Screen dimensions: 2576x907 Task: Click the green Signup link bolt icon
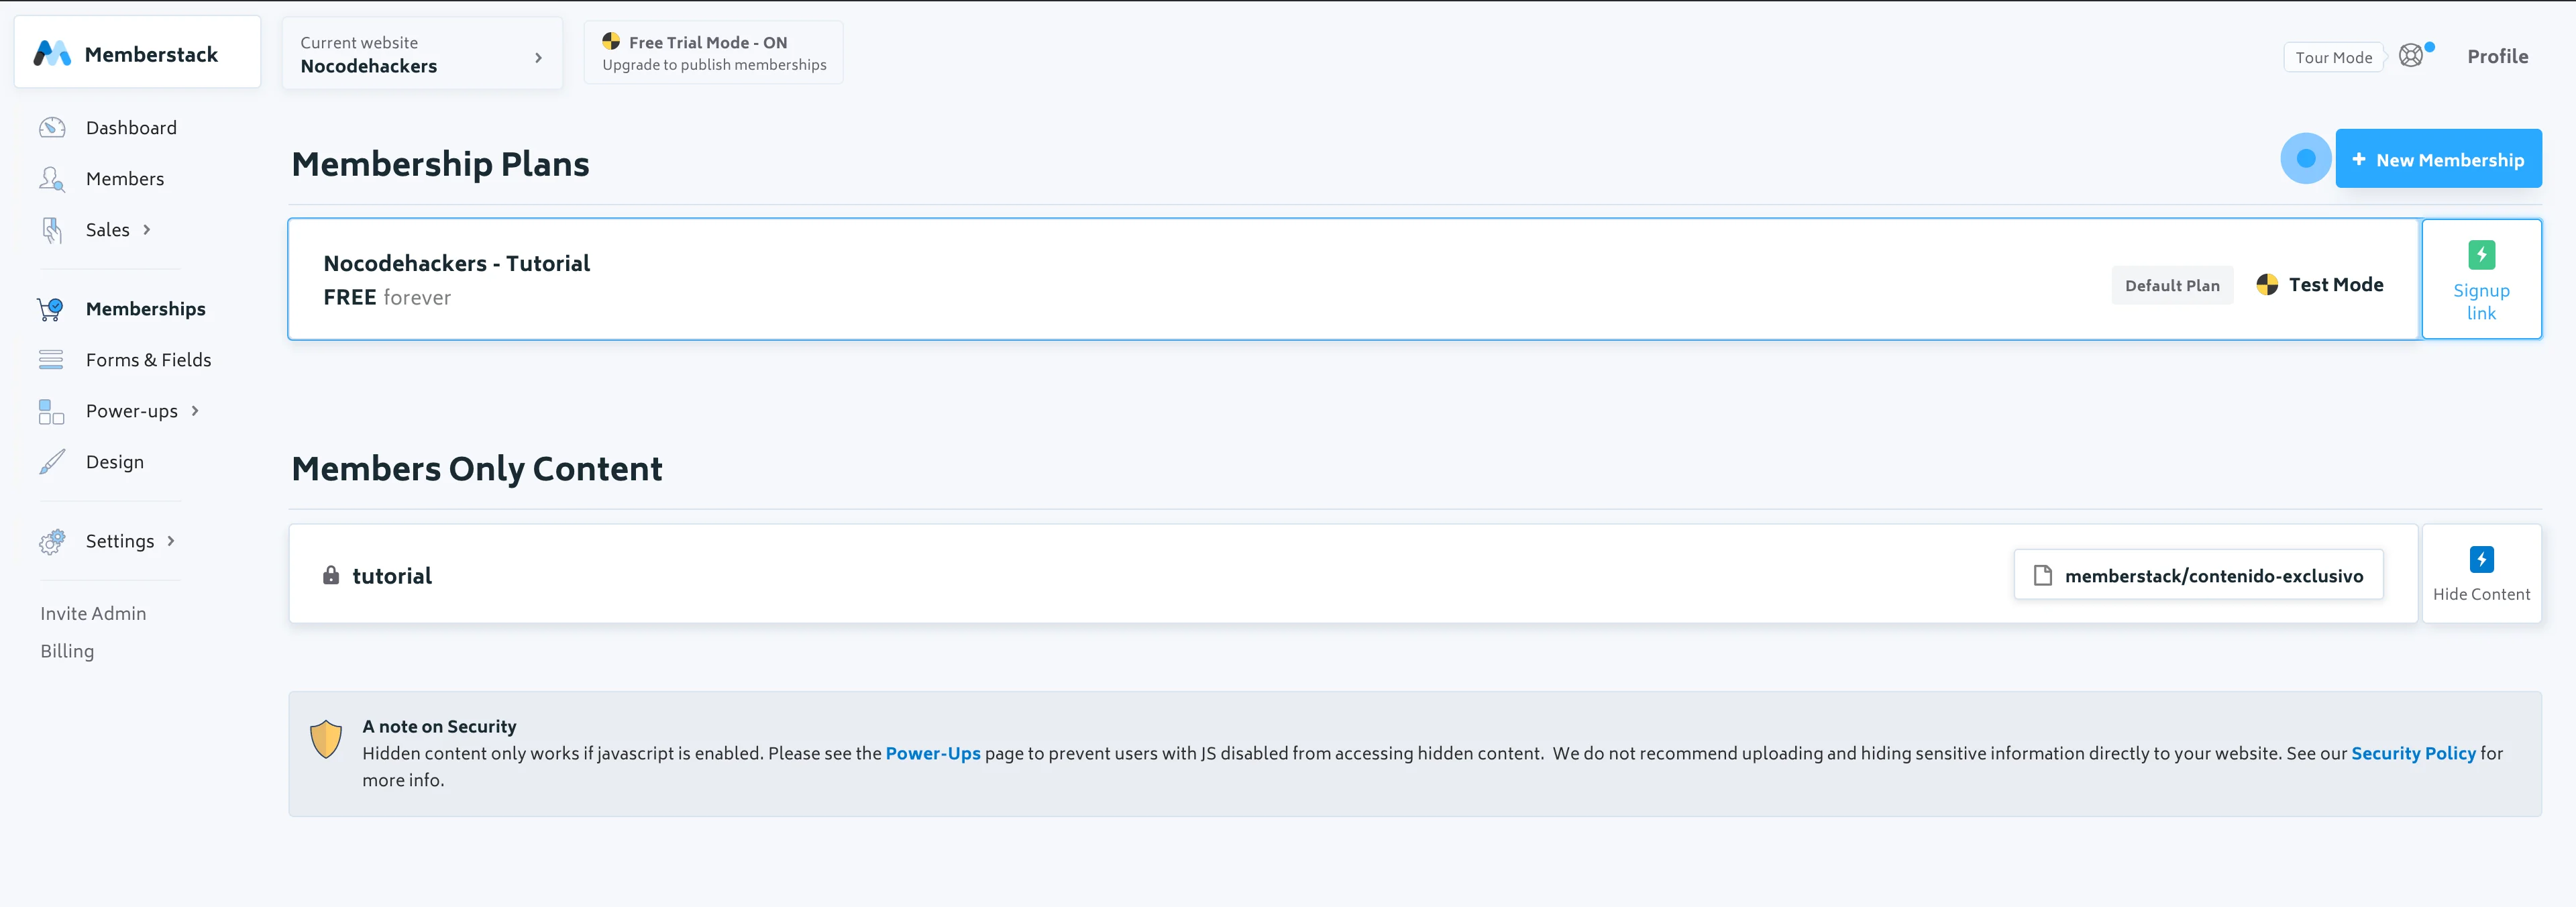pos(2481,255)
